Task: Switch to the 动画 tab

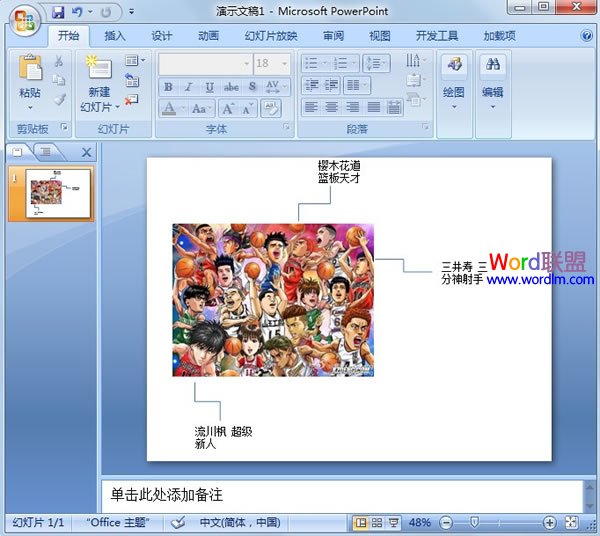Action: click(208, 36)
